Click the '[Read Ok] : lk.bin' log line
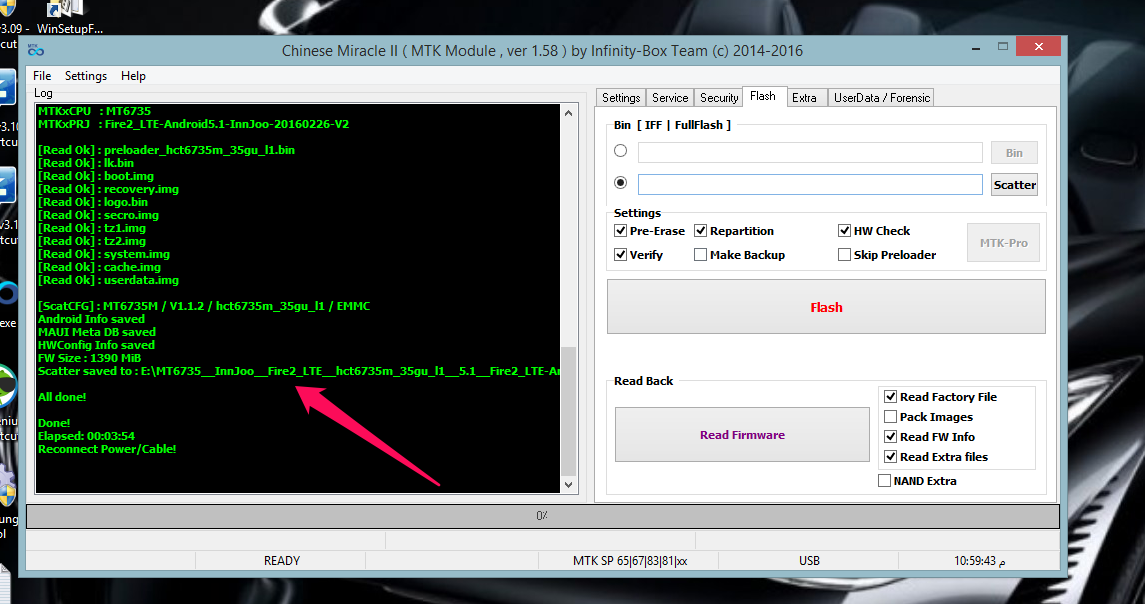This screenshot has width=1145, height=604. 85,163
